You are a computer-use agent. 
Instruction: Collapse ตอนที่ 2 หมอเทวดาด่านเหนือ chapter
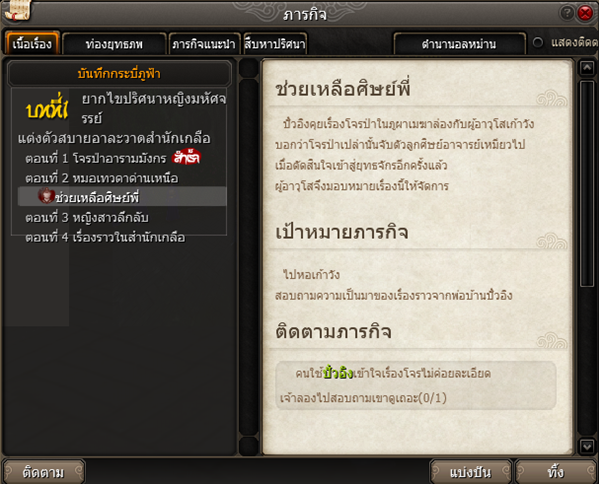point(102,178)
